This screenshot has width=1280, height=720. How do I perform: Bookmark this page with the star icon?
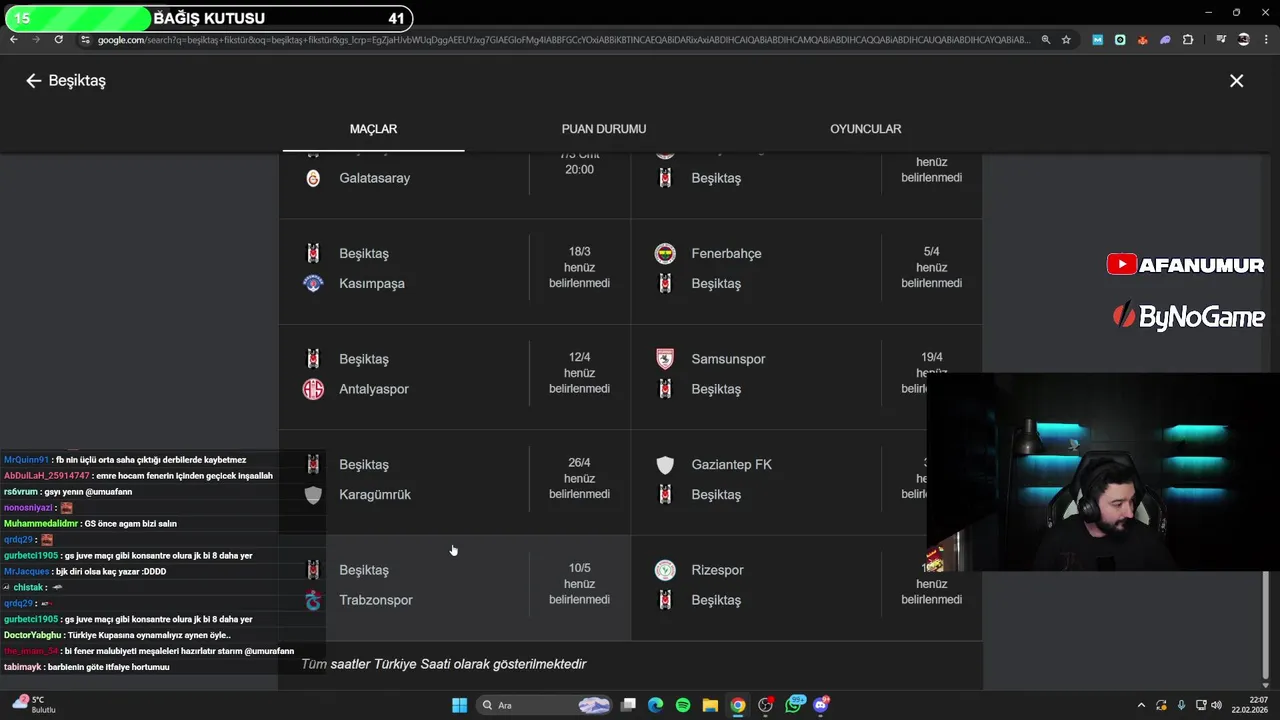click(x=1067, y=40)
